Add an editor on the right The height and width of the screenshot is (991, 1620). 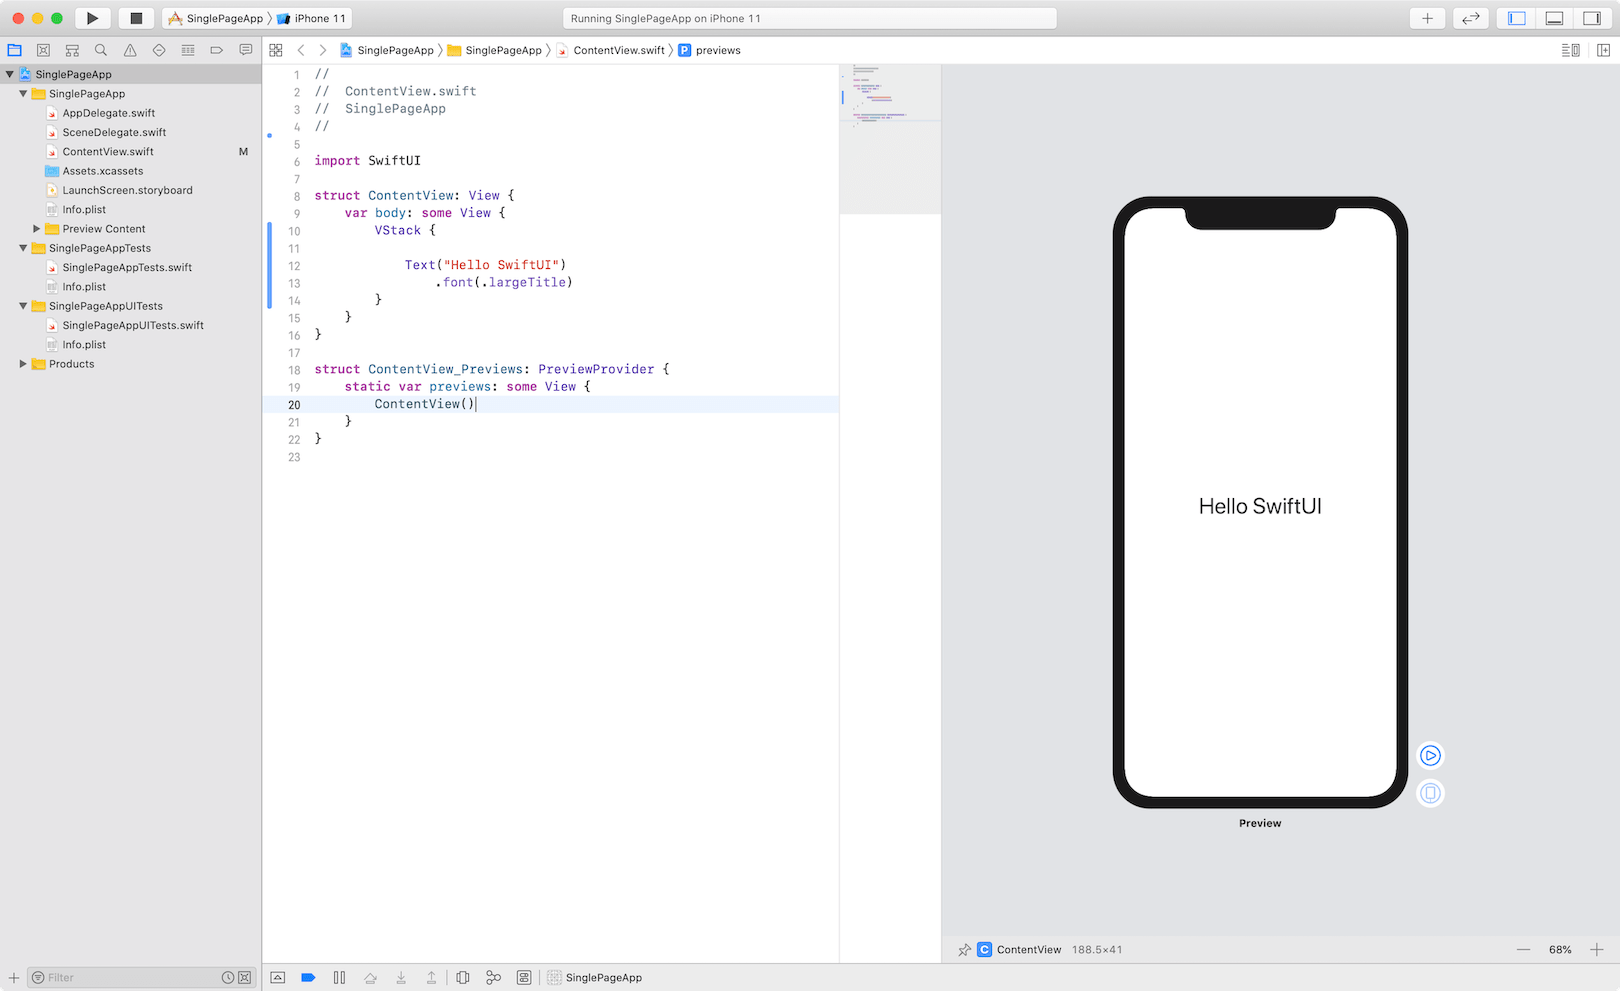[x=1603, y=50]
